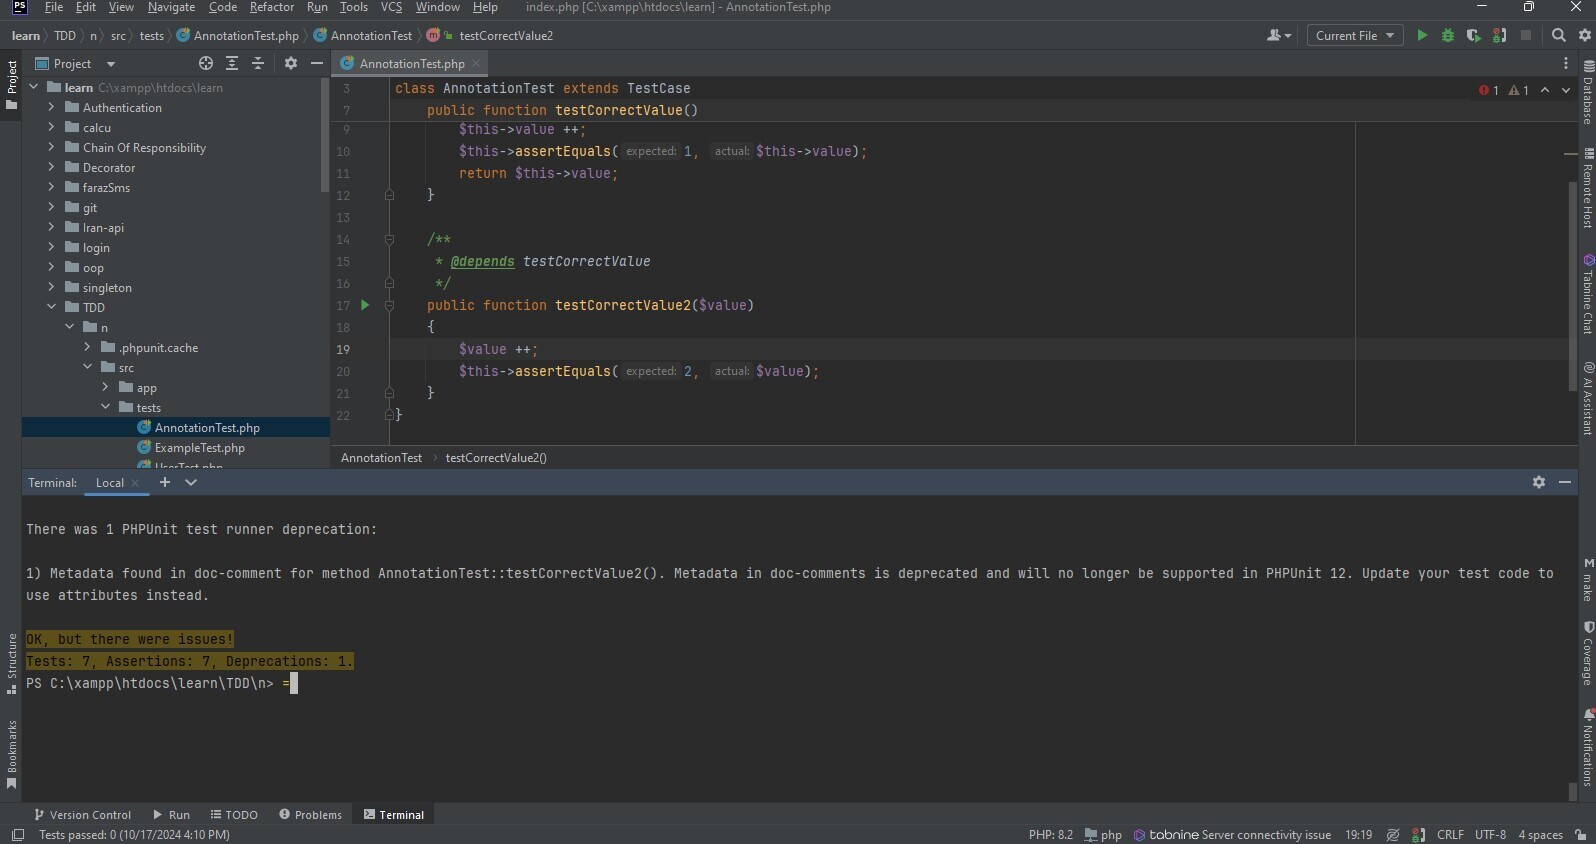Expand all in Project panel
The height and width of the screenshot is (844, 1596).
(232, 63)
